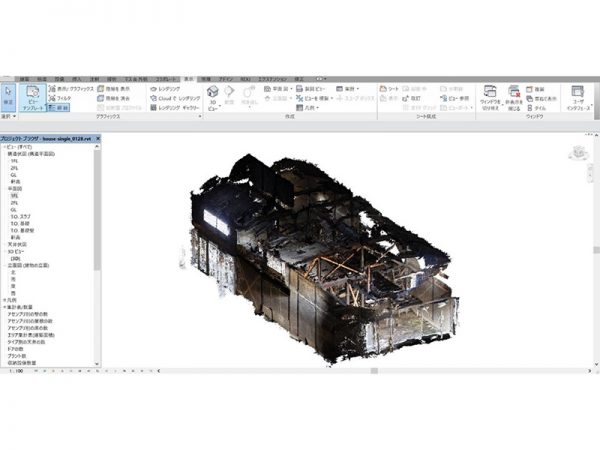600x450 pixels.
Task: Click Project Browser scroll-down arrow
Action: [x=97, y=364]
